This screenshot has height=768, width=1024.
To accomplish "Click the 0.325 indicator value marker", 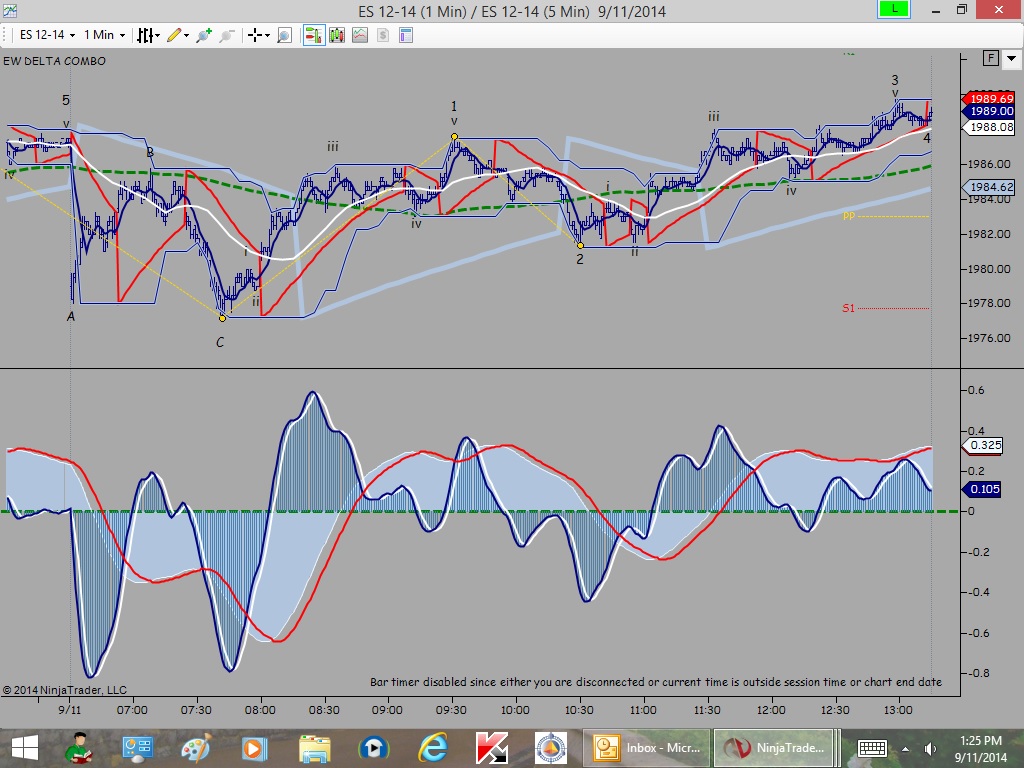I will pyautogui.click(x=984, y=445).
